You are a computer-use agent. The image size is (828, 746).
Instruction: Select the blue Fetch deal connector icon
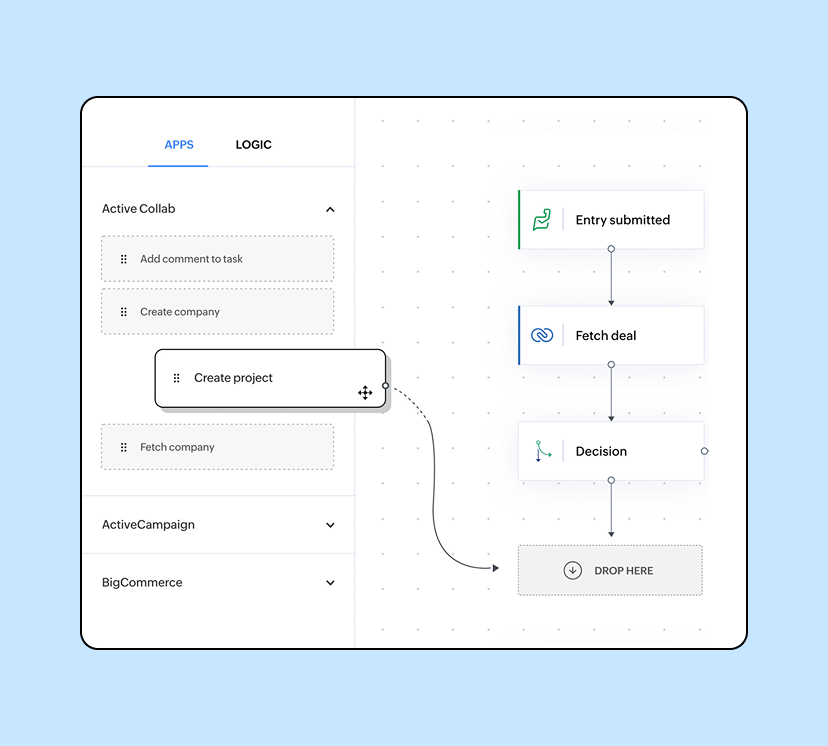(542, 335)
